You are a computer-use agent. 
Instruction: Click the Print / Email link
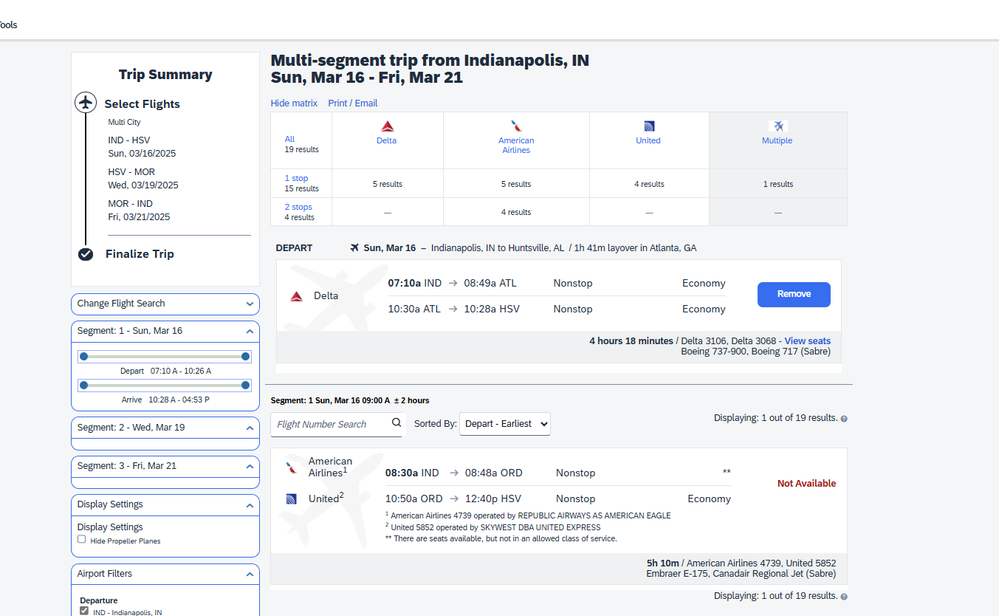tap(352, 103)
